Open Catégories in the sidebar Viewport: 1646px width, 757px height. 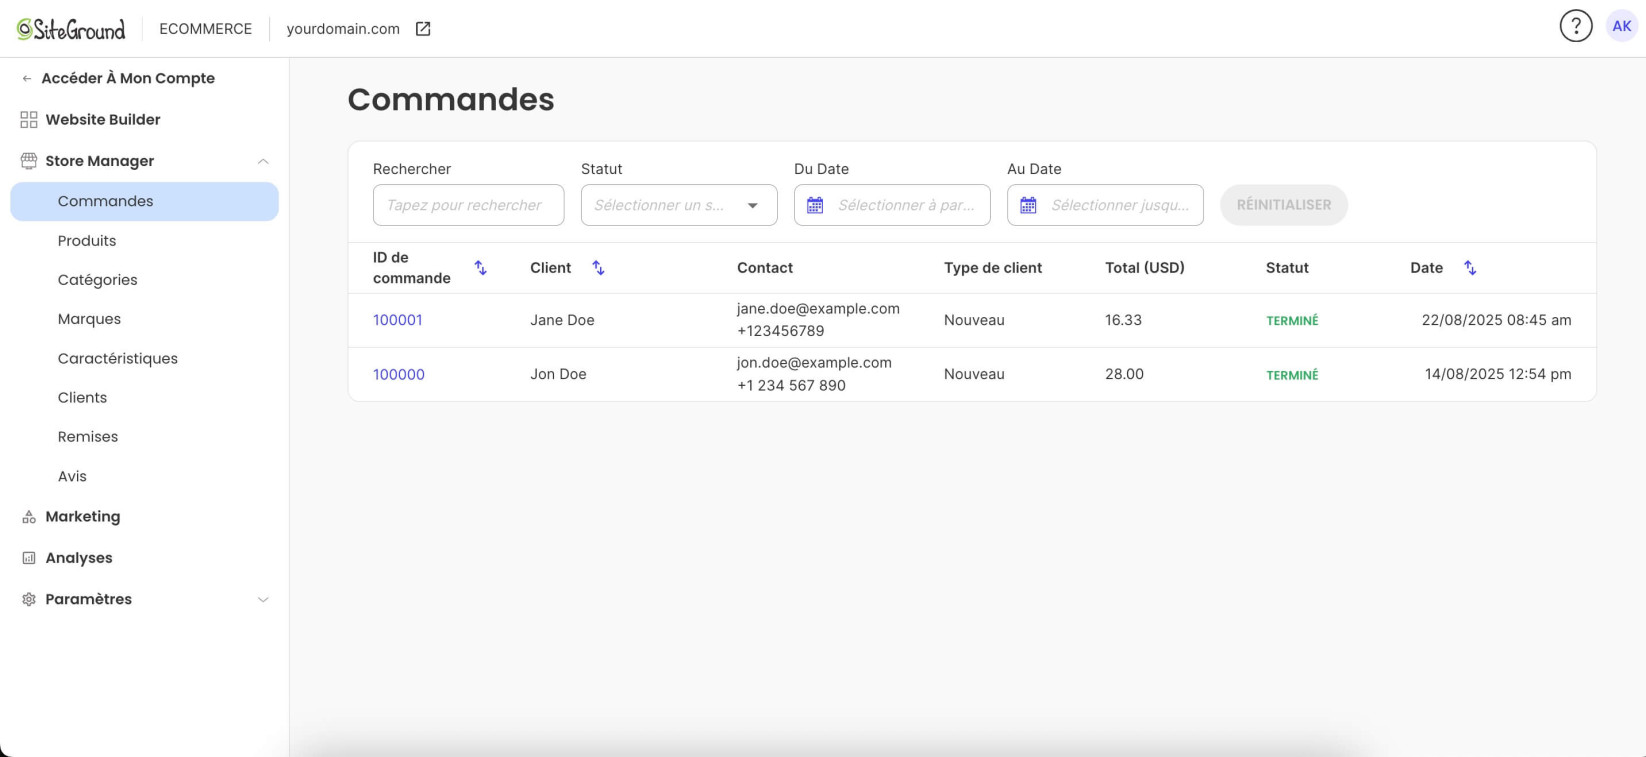click(98, 280)
